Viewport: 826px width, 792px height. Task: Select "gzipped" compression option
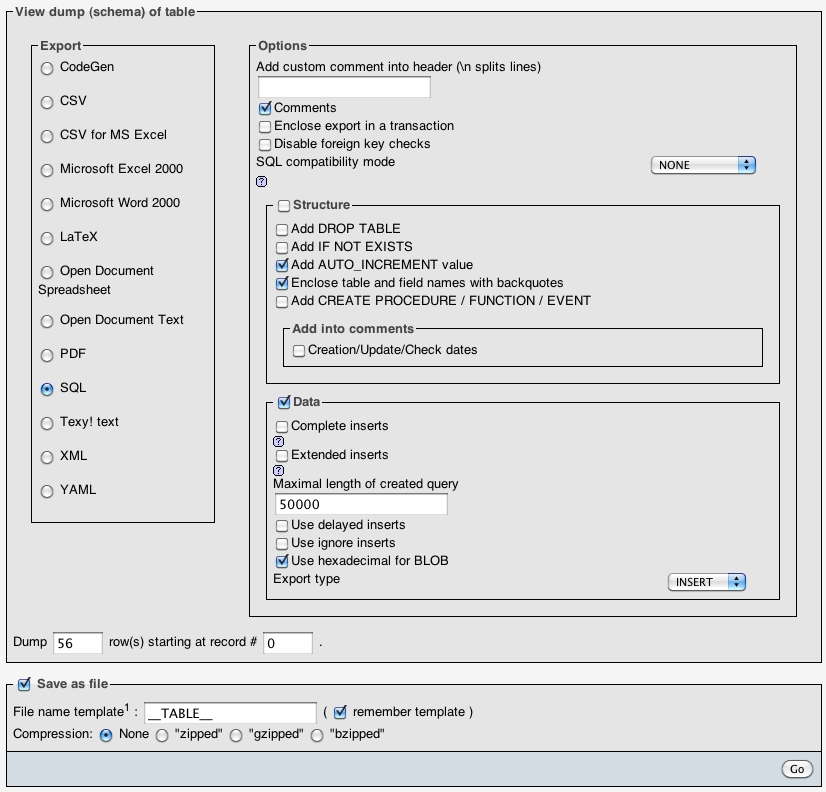(x=236, y=735)
